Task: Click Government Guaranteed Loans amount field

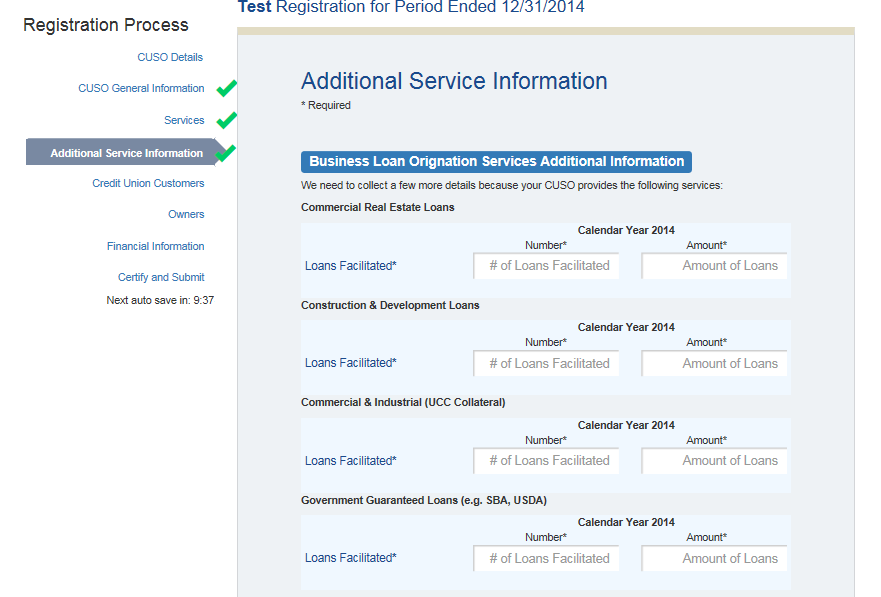Action: [x=714, y=559]
